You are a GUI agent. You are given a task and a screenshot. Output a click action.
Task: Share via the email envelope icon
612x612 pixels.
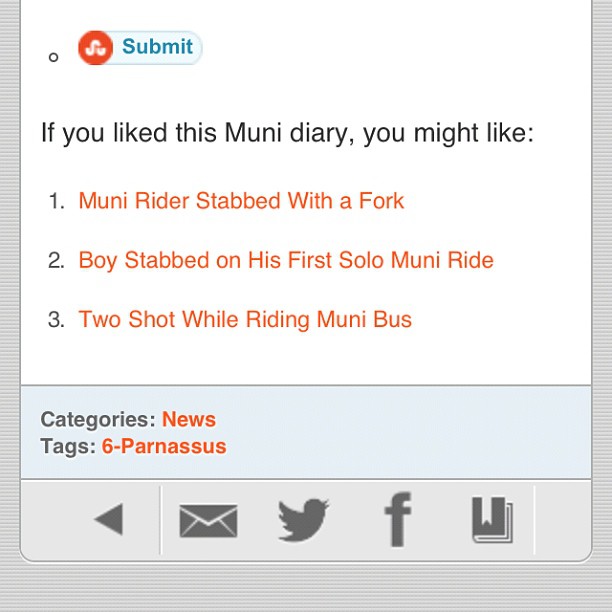tap(208, 520)
